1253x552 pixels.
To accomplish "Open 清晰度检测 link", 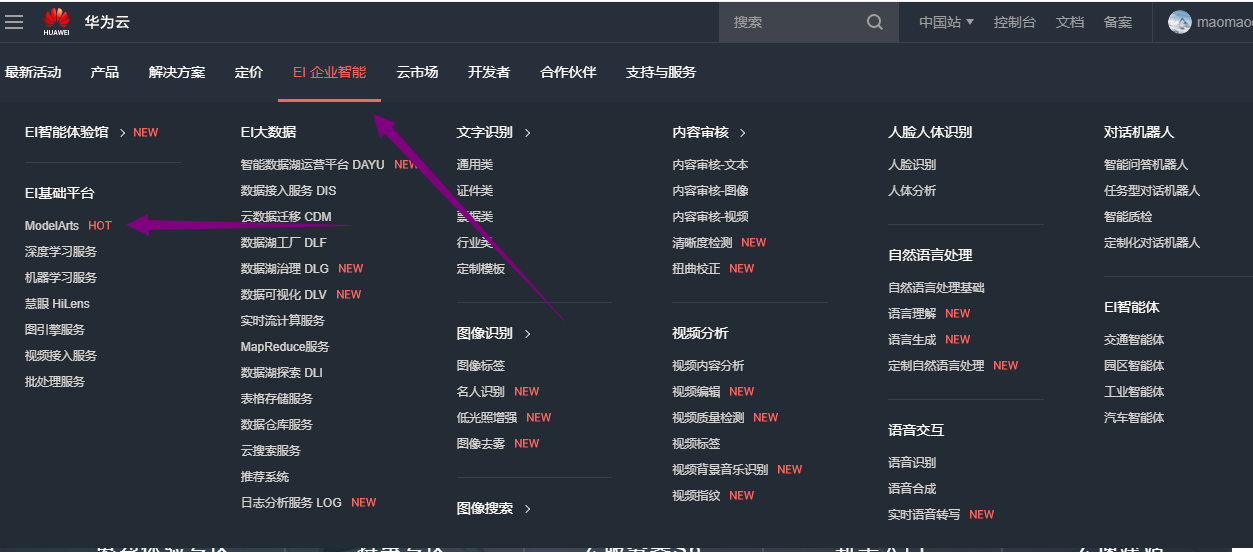I will [703, 242].
